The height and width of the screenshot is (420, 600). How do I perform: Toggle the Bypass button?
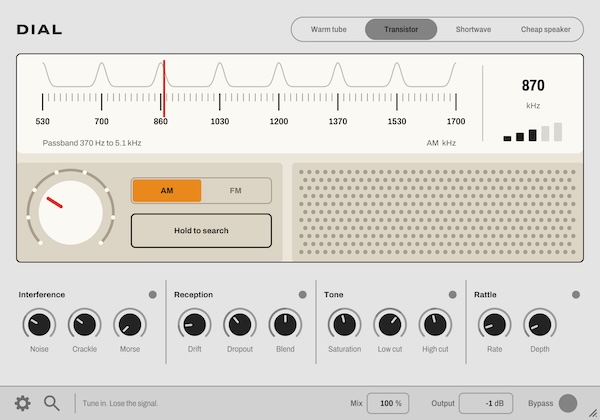coord(568,403)
